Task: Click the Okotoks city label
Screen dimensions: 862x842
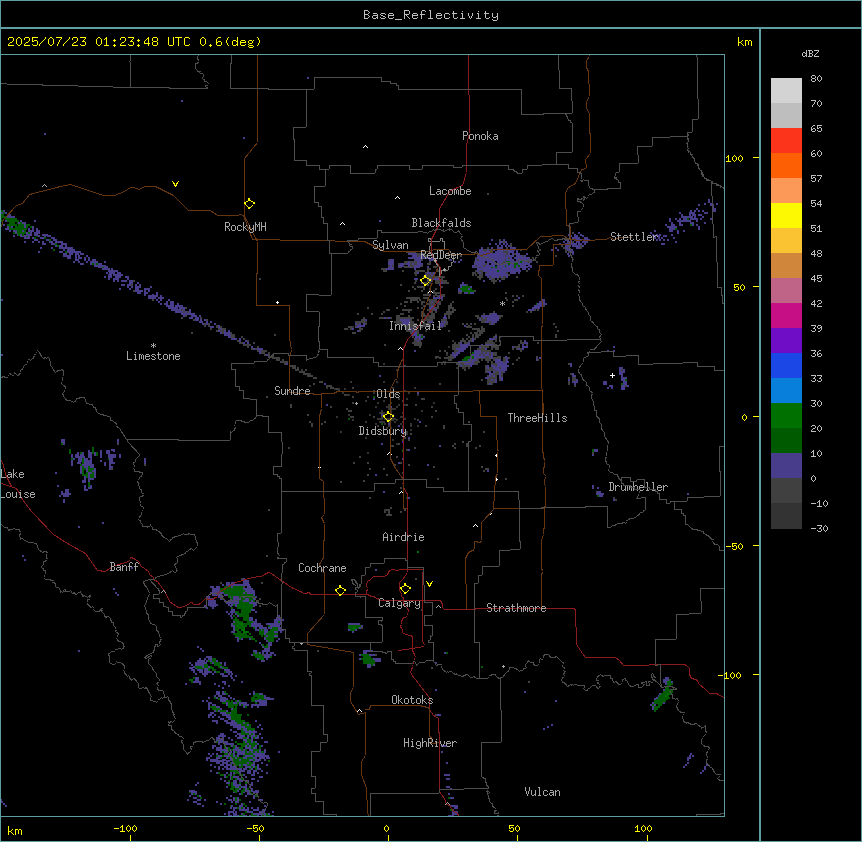Action: 412,700
